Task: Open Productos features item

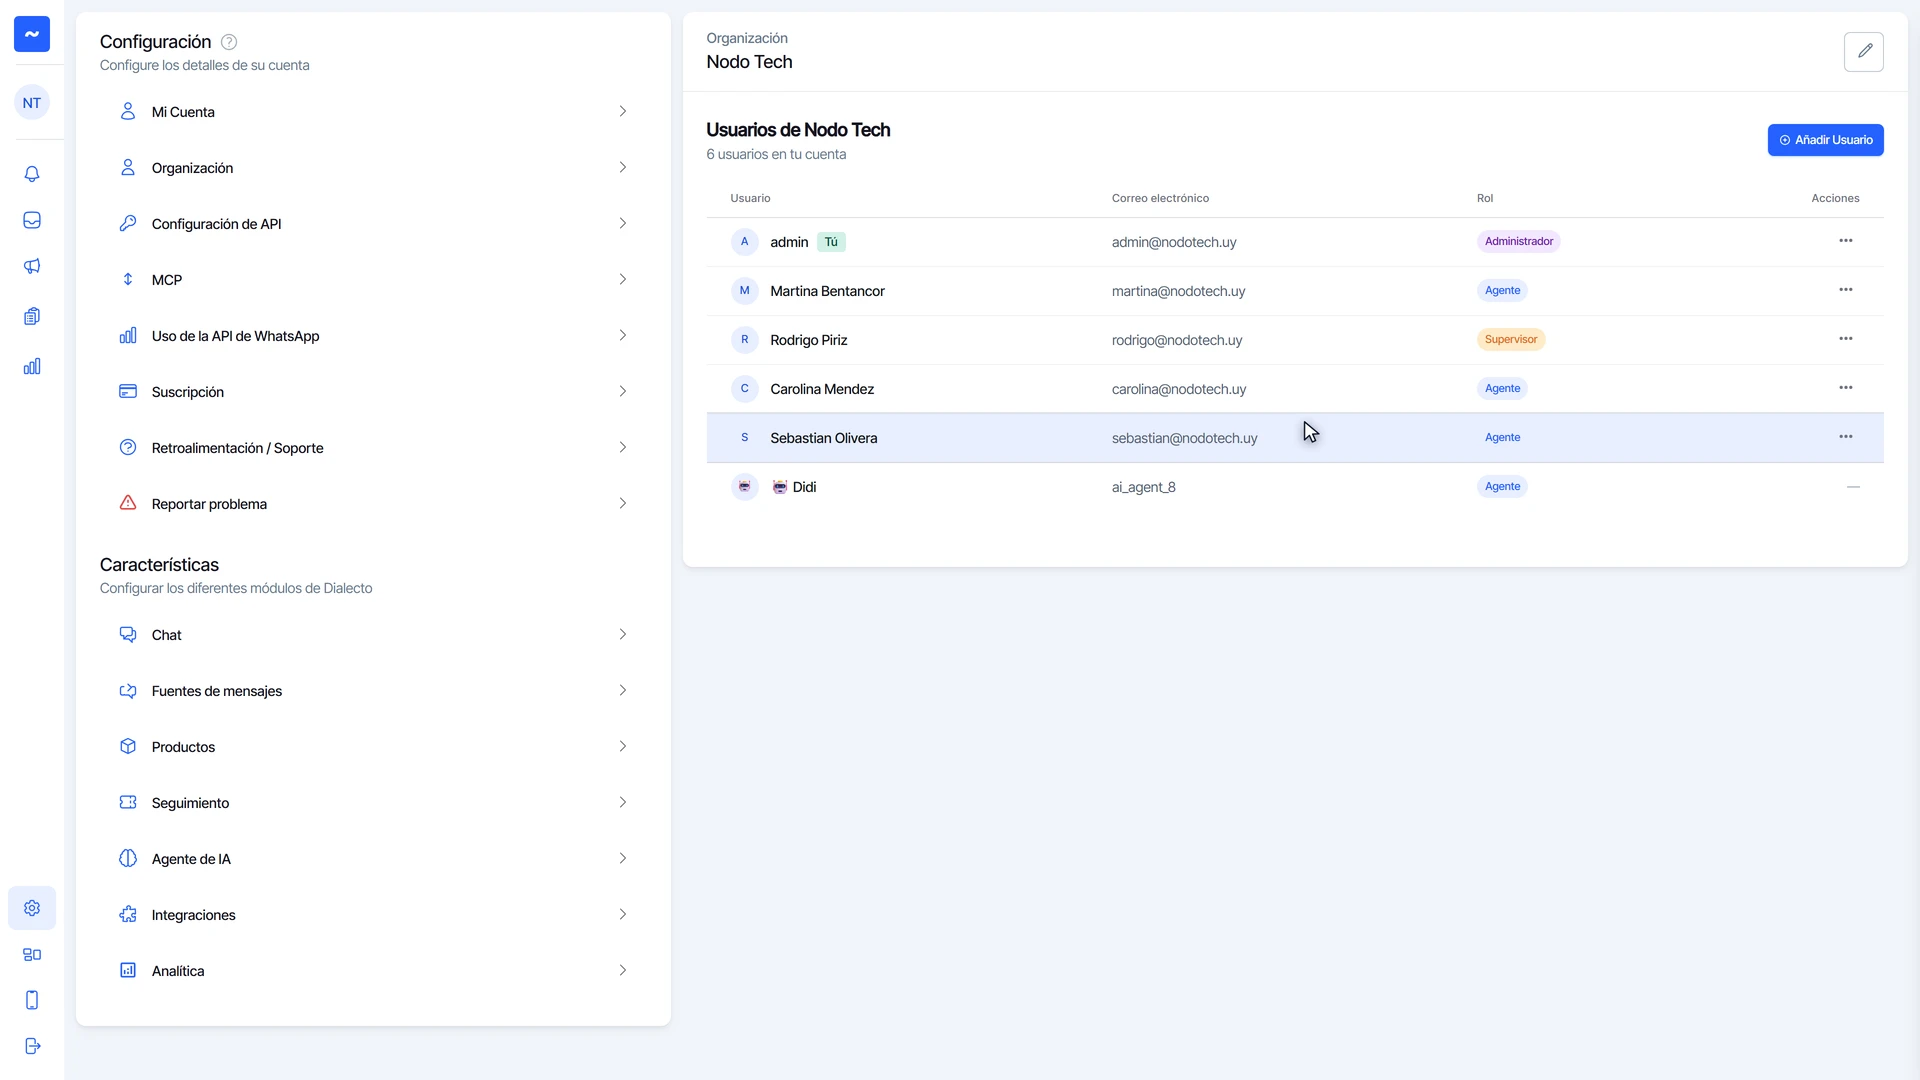Action: click(x=373, y=747)
